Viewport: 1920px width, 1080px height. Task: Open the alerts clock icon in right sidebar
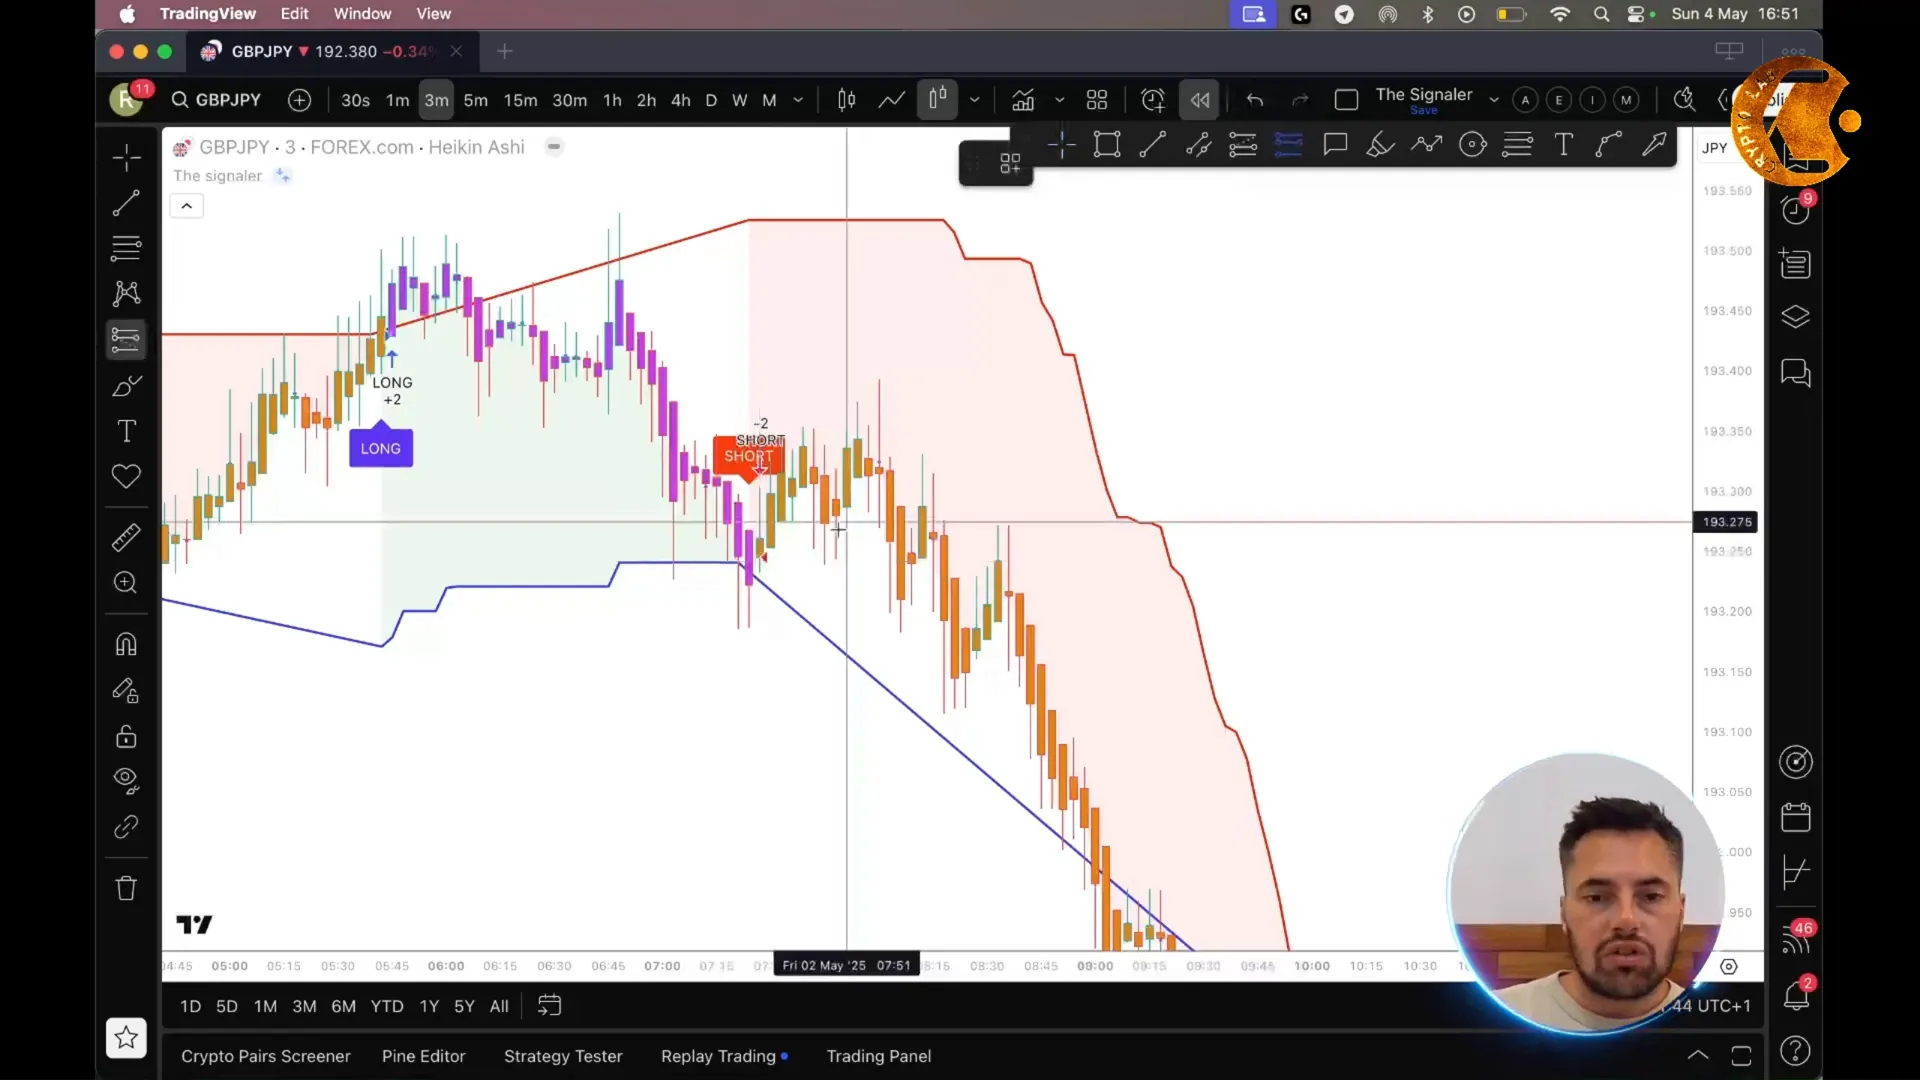tap(1796, 210)
